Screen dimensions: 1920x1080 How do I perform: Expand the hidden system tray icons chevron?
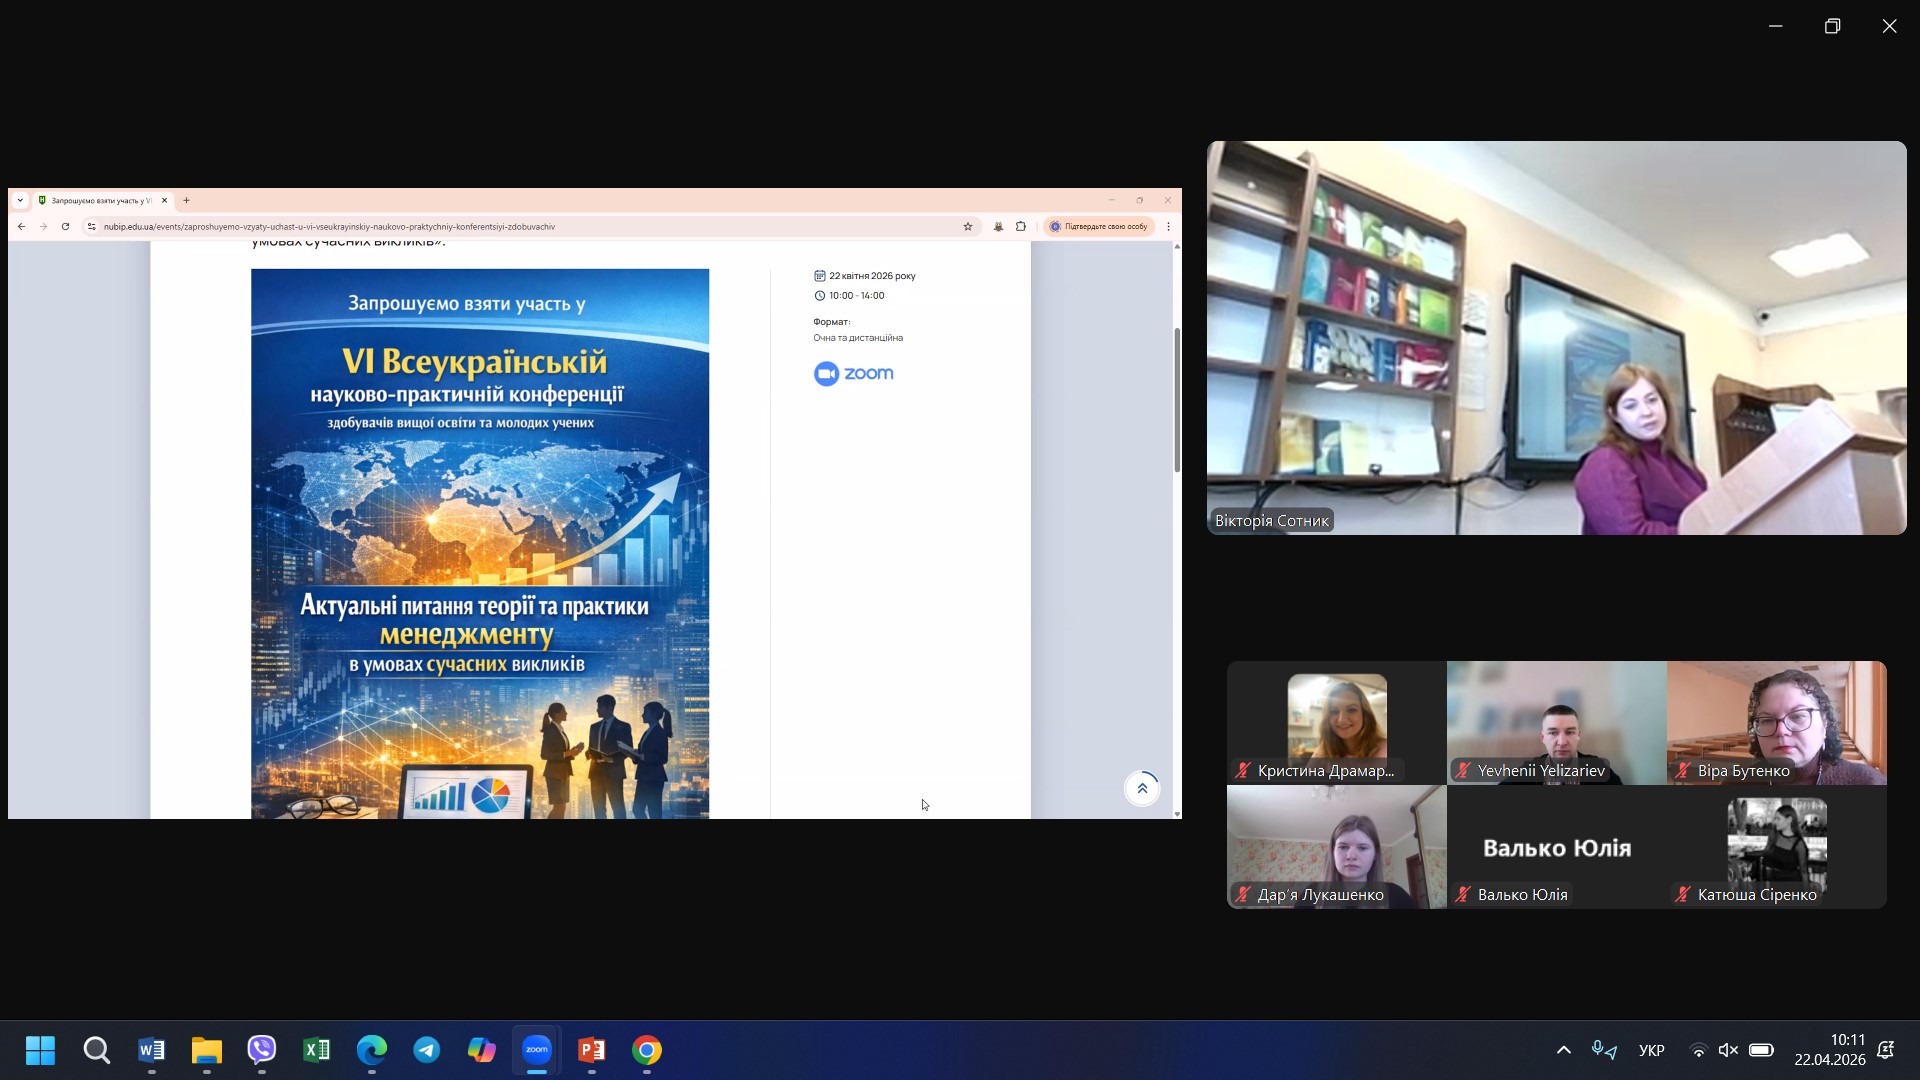(1564, 1050)
